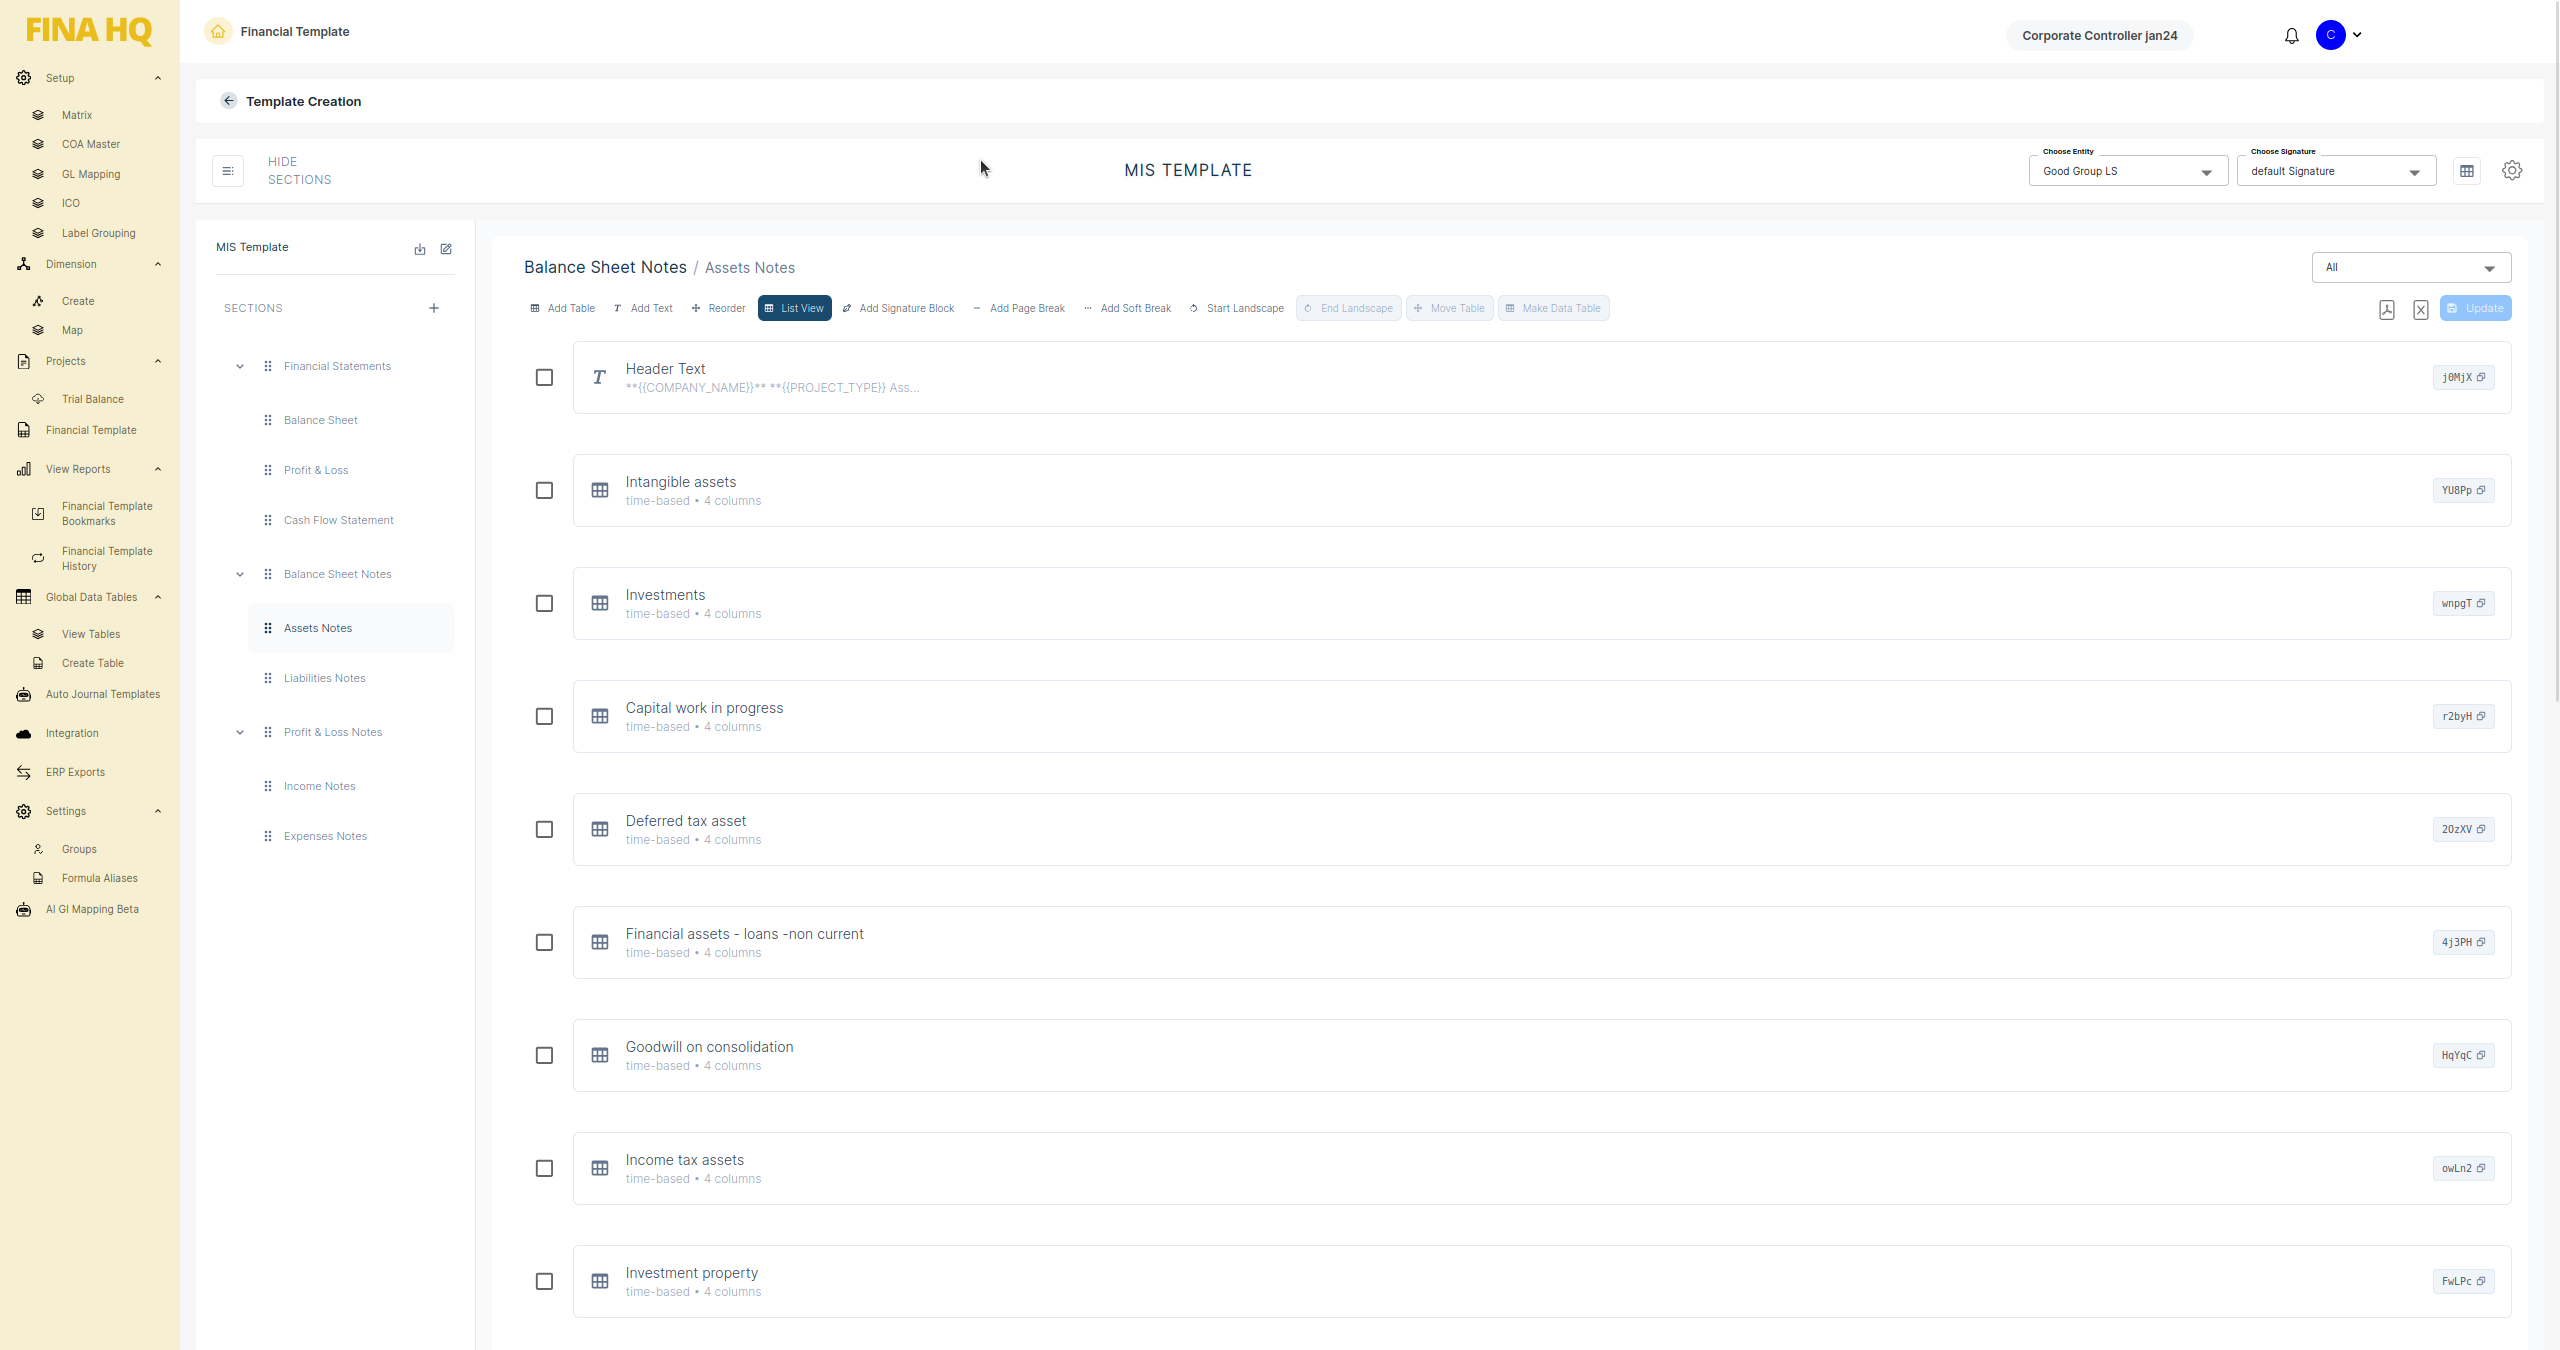
Task: Select the Deferred tax asset checkbox
Action: pos(544,829)
